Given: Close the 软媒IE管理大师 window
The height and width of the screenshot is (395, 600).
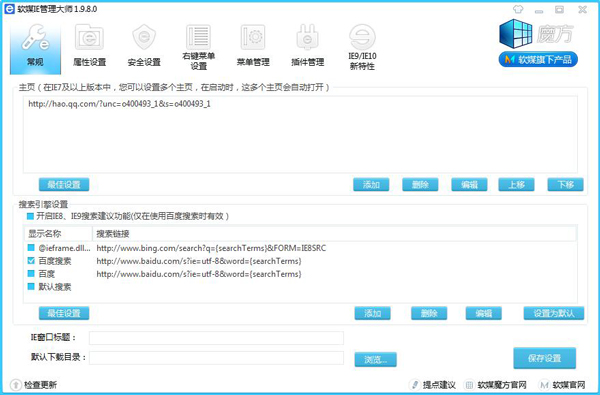Looking at the screenshot, I should point(582,10).
